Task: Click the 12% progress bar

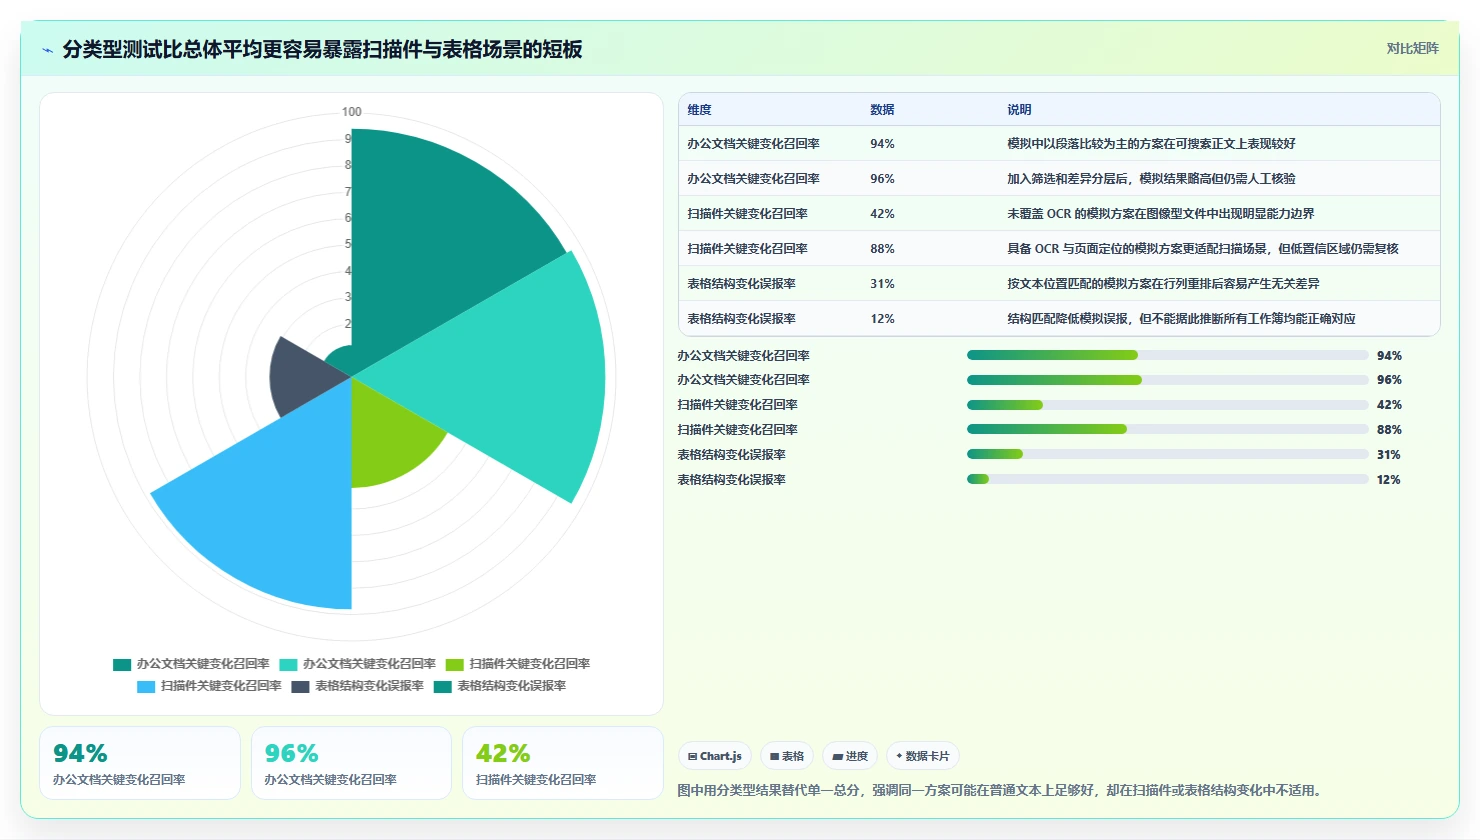Action: [1167, 479]
